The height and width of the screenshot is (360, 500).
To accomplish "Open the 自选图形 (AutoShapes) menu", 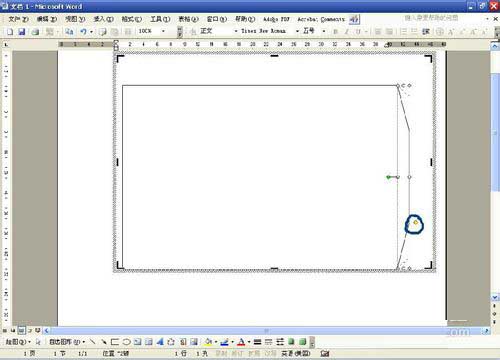I will click(x=67, y=342).
